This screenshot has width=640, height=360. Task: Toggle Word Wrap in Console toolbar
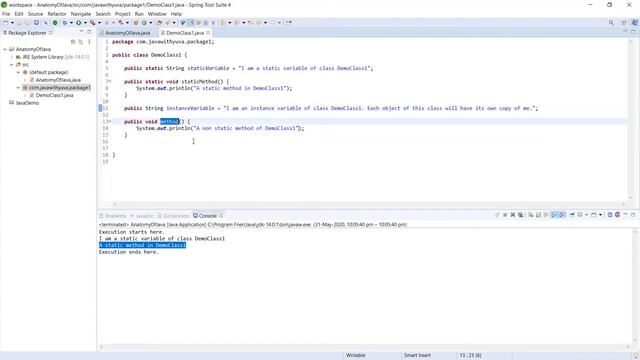(546, 215)
